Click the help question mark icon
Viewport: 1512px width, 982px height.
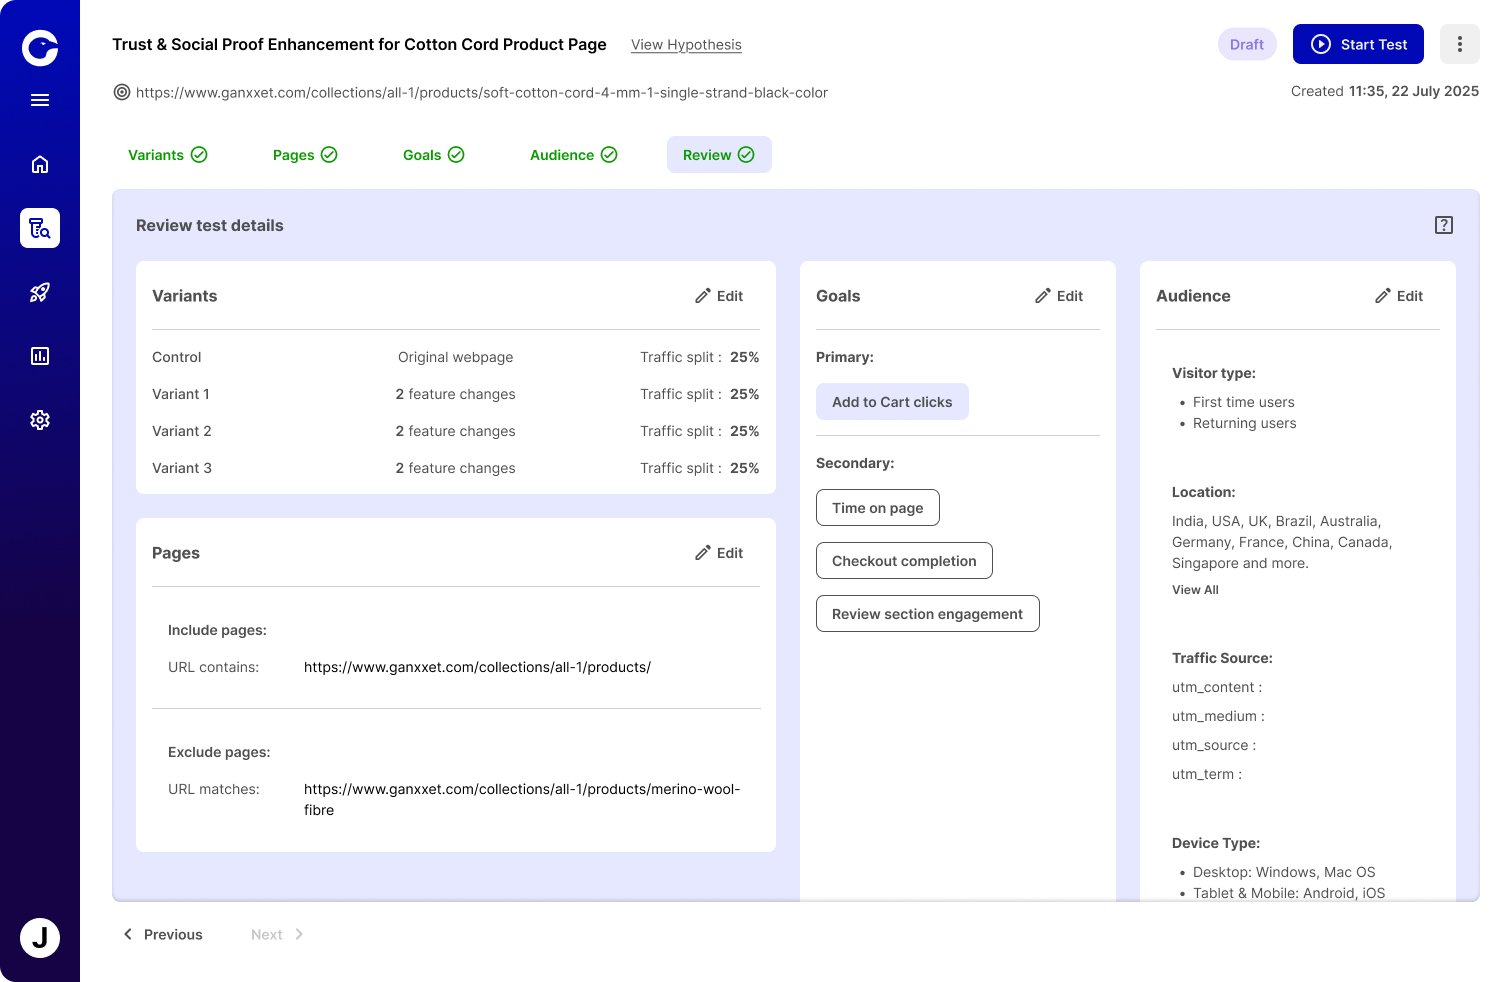pos(1443,225)
